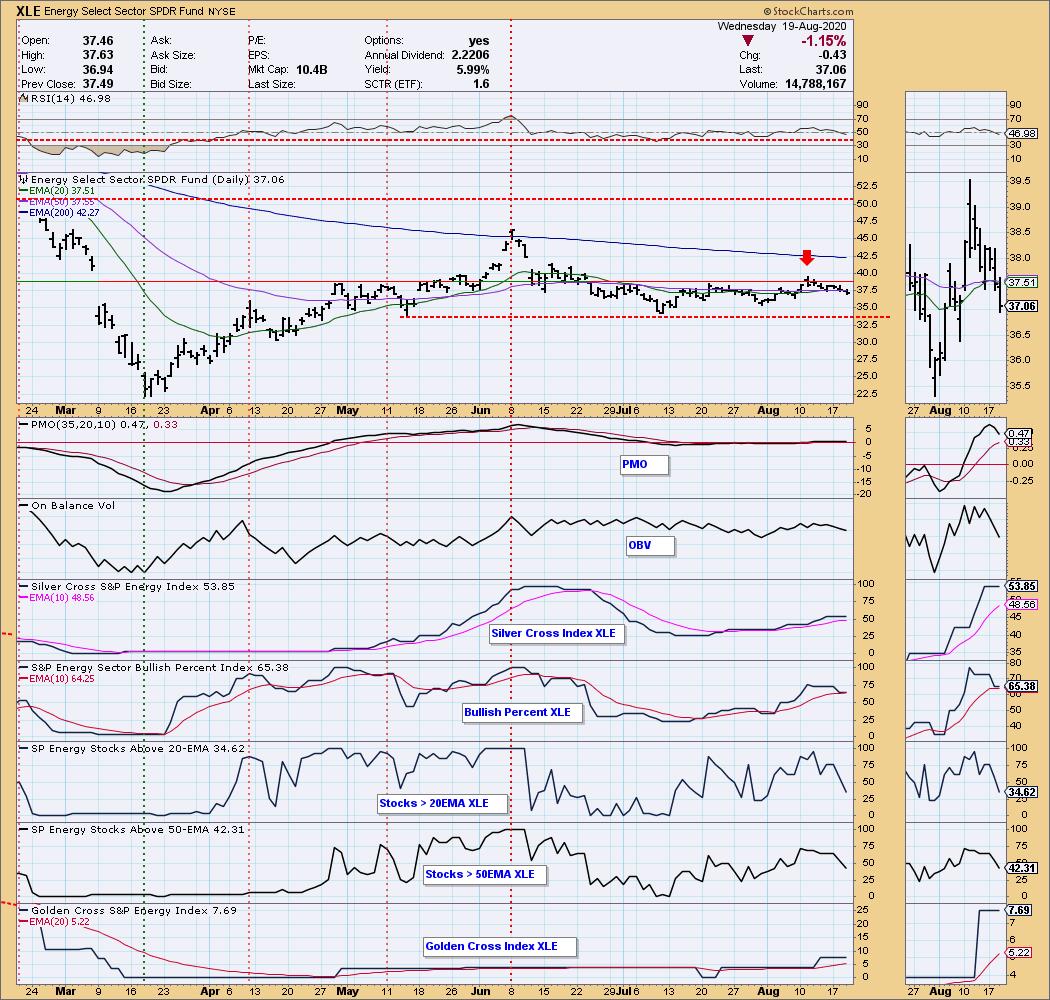Image resolution: width=1050 pixels, height=1000 pixels.
Task: Click the 'Stocks > 20EMA XLE' annotation box
Action: (442, 803)
